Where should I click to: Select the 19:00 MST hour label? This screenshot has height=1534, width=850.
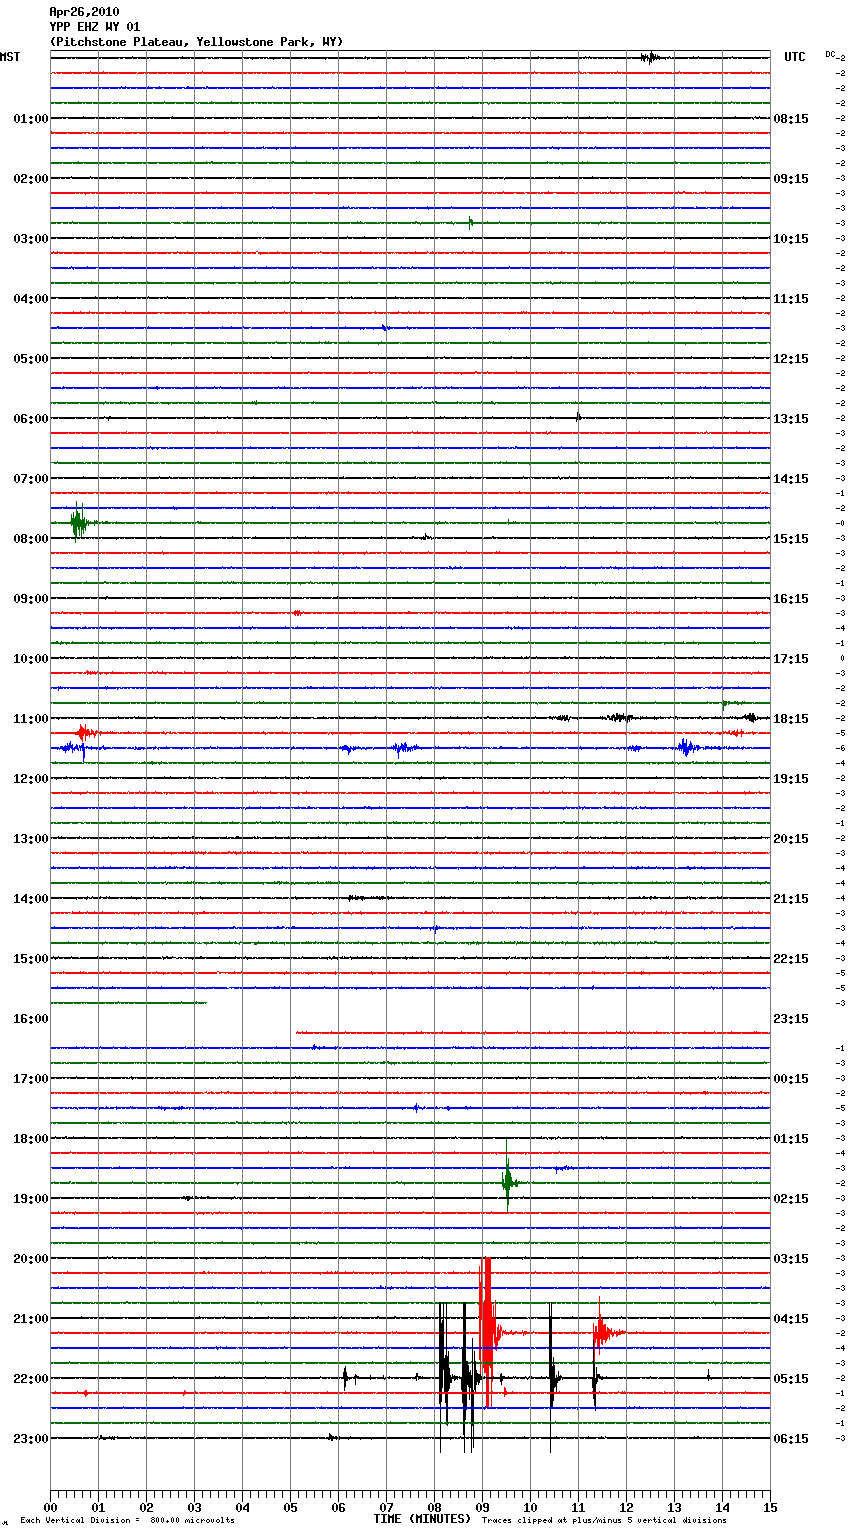click(31, 1199)
